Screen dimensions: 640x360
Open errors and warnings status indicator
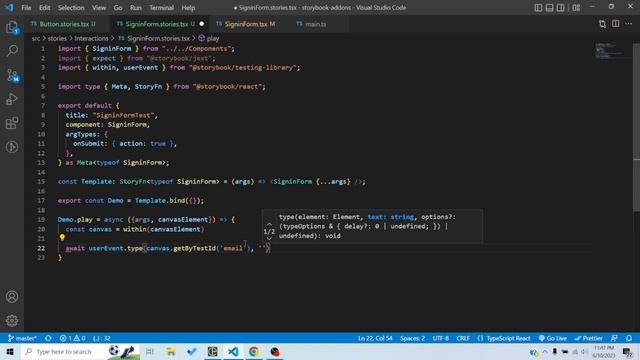tap(73, 338)
